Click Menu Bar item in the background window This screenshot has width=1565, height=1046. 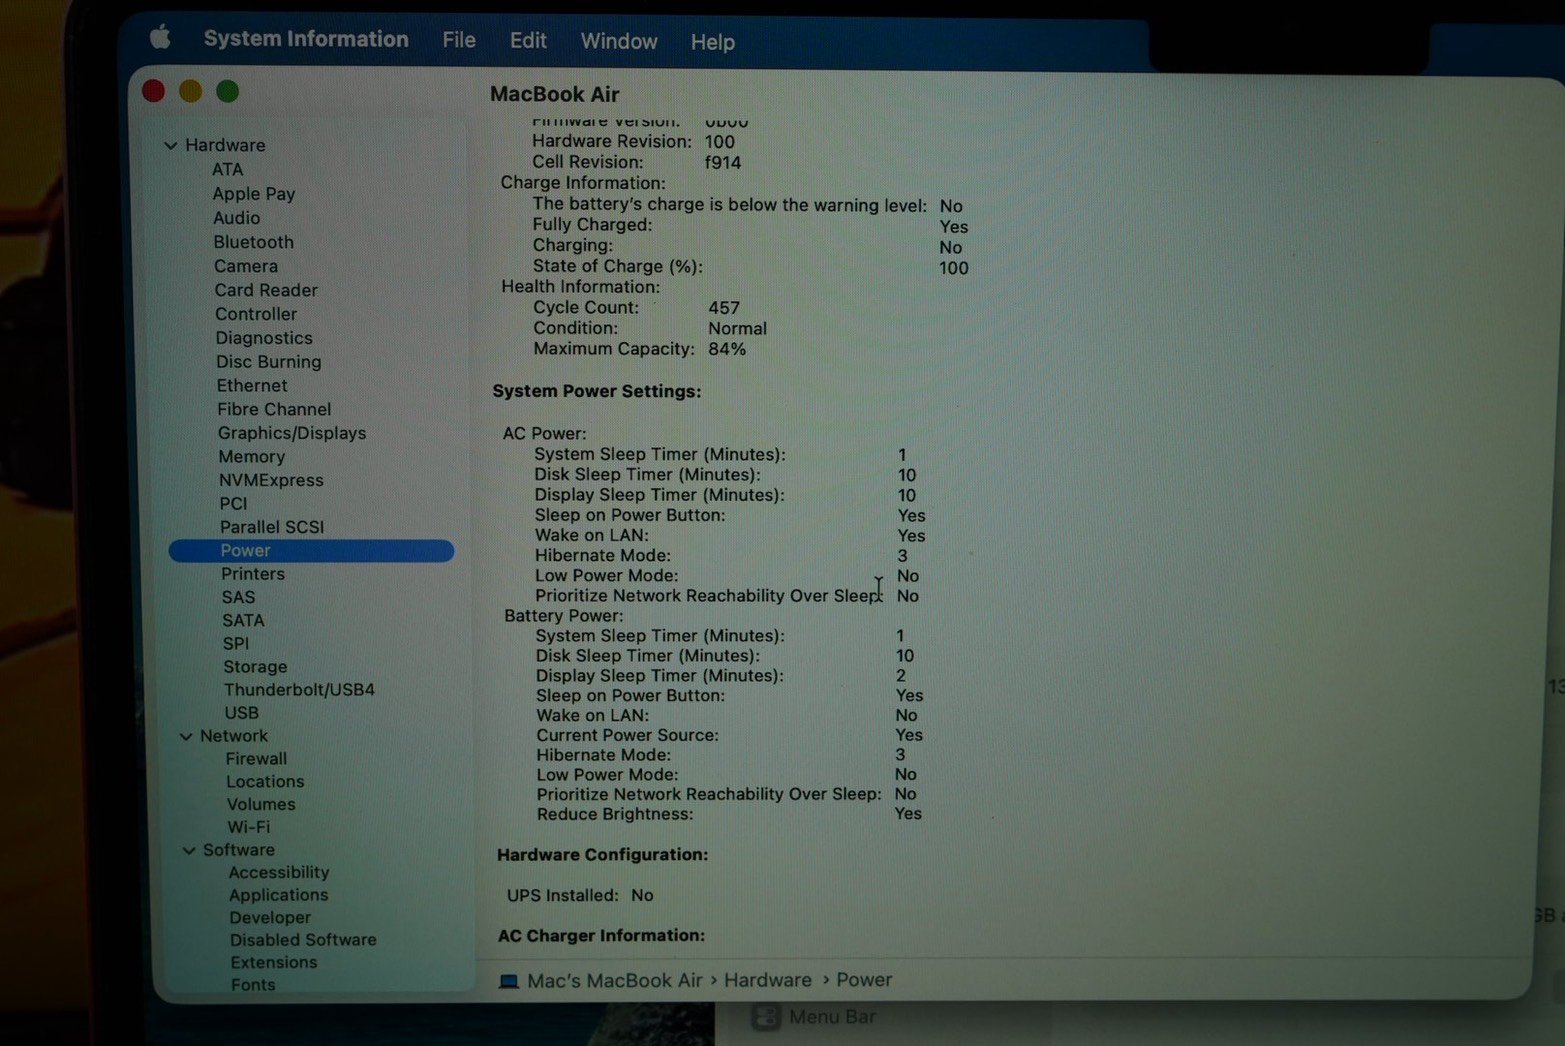coord(832,1017)
